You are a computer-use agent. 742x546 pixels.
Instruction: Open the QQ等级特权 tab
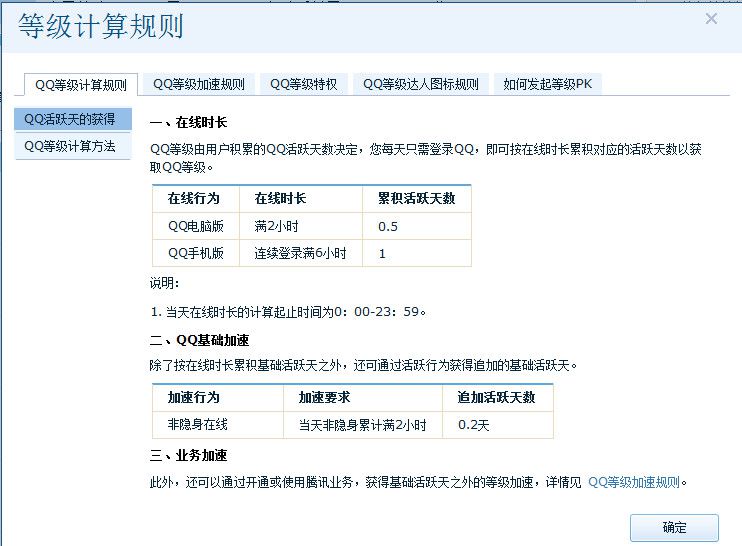(x=303, y=84)
